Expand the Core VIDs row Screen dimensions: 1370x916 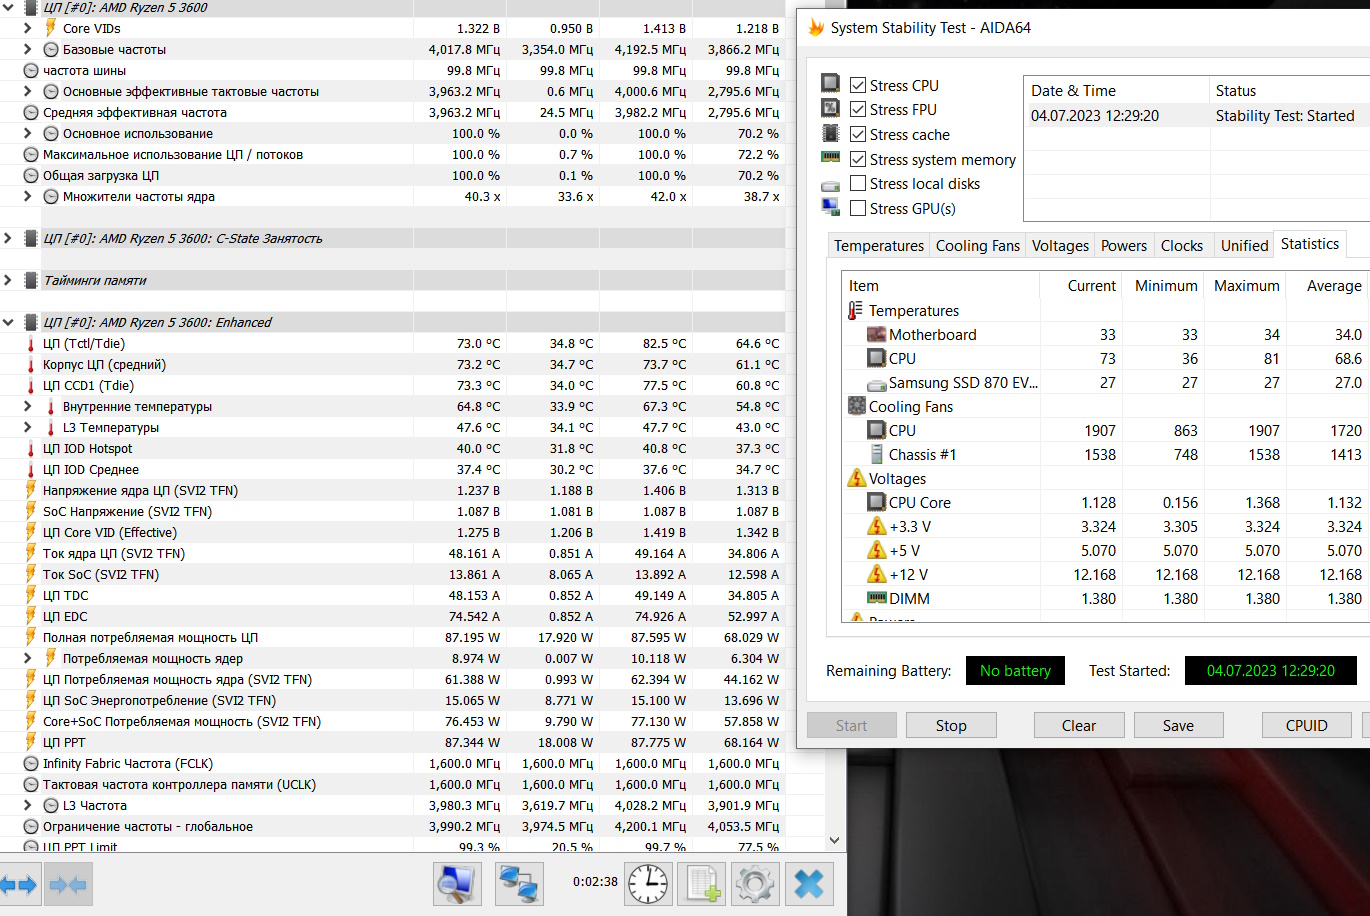click(x=27, y=28)
